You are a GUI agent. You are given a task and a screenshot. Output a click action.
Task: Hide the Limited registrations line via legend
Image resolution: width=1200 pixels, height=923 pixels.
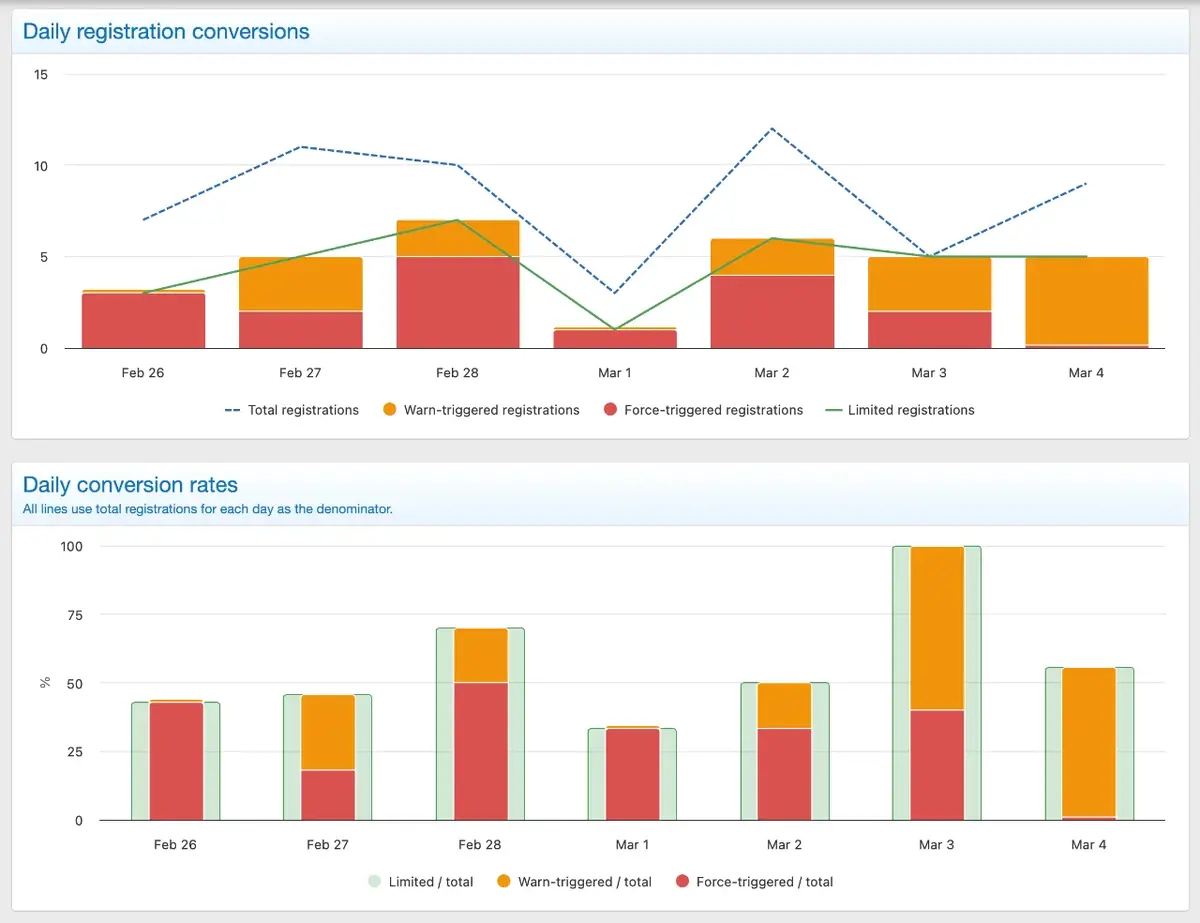pos(910,410)
